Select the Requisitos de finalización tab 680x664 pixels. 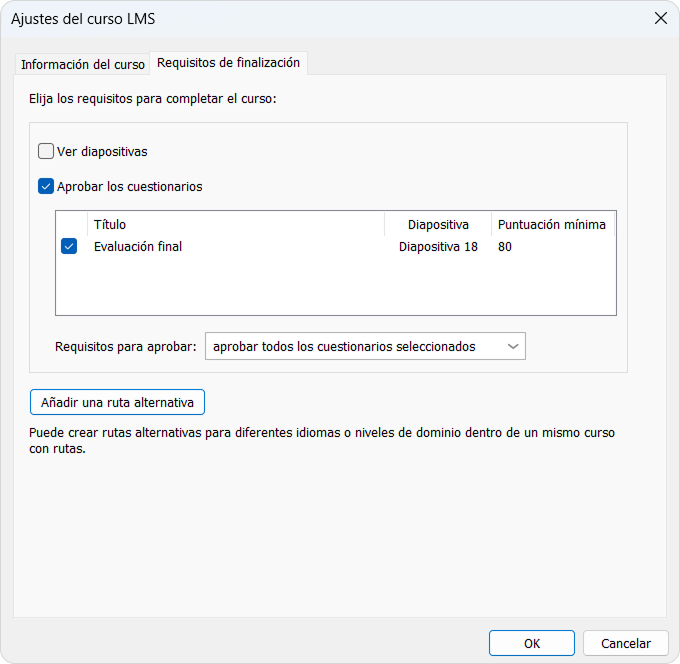click(228, 63)
